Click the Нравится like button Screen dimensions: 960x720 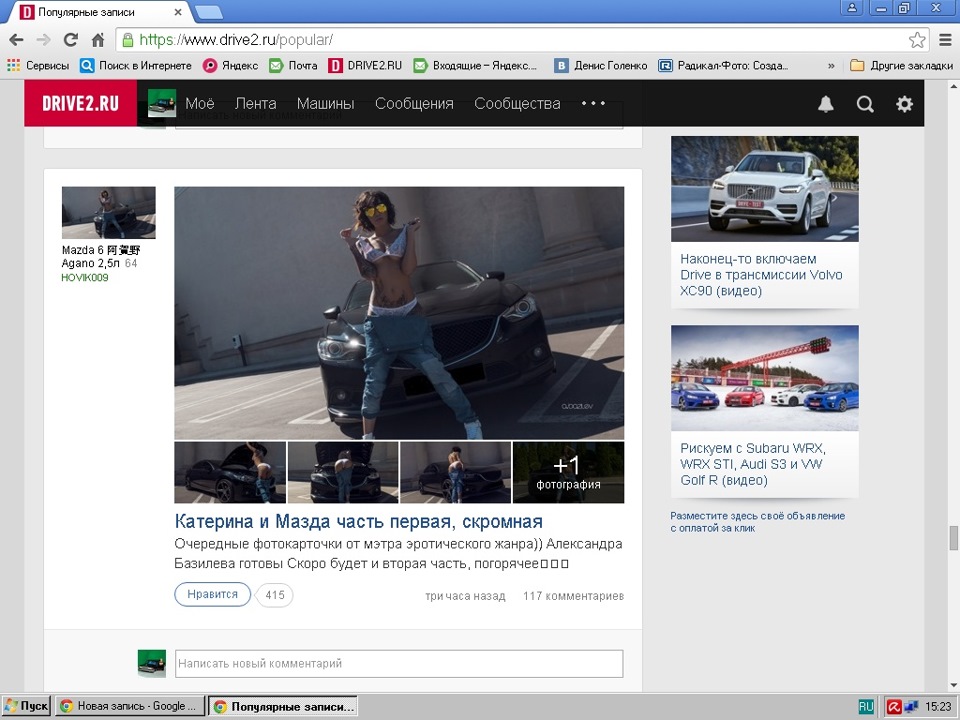pos(212,594)
